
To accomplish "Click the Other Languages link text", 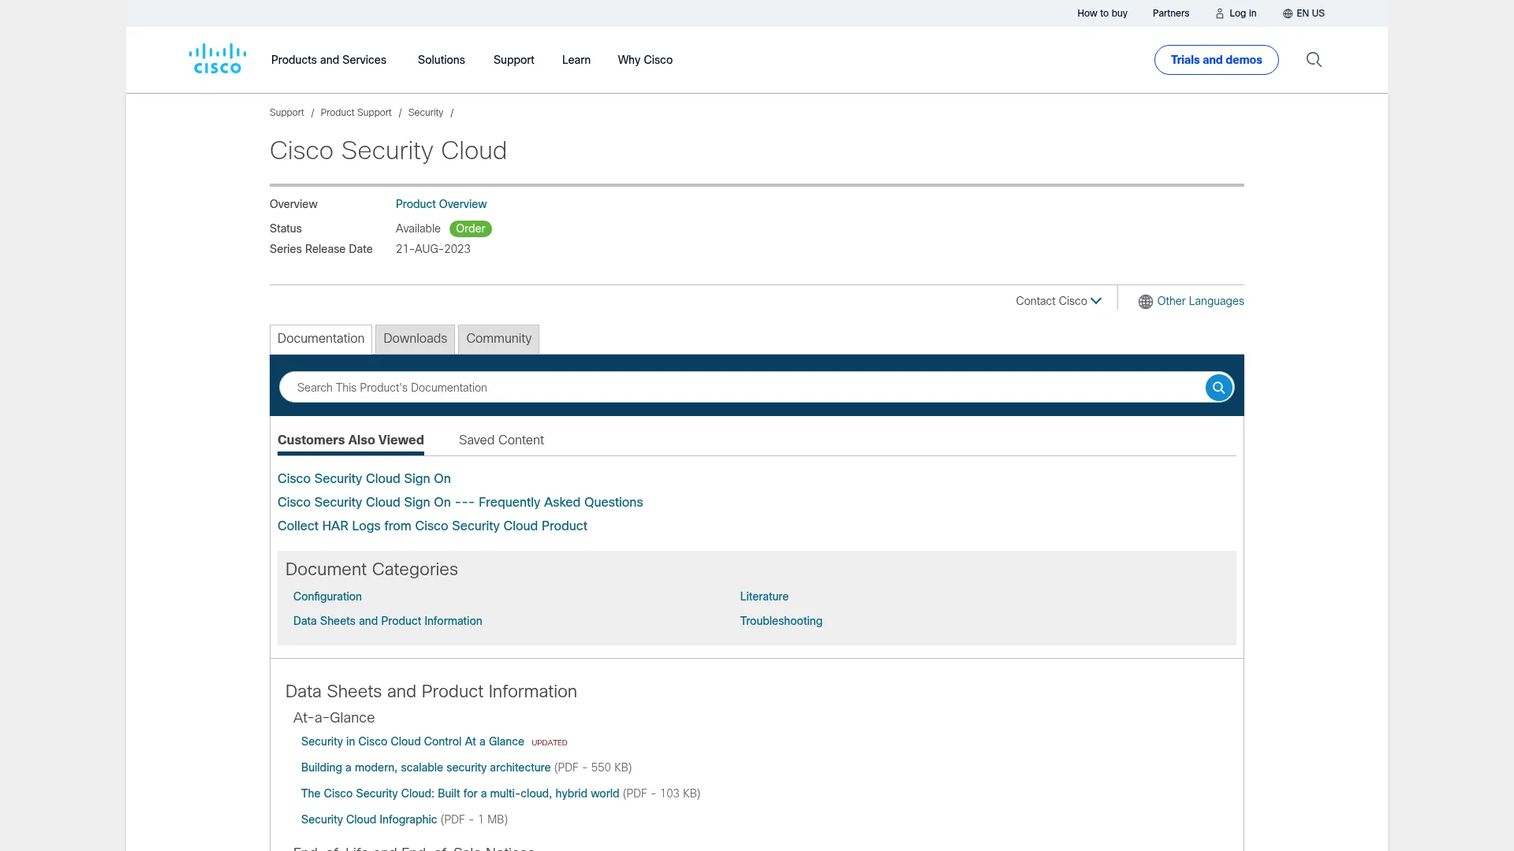I will click(x=1201, y=301).
